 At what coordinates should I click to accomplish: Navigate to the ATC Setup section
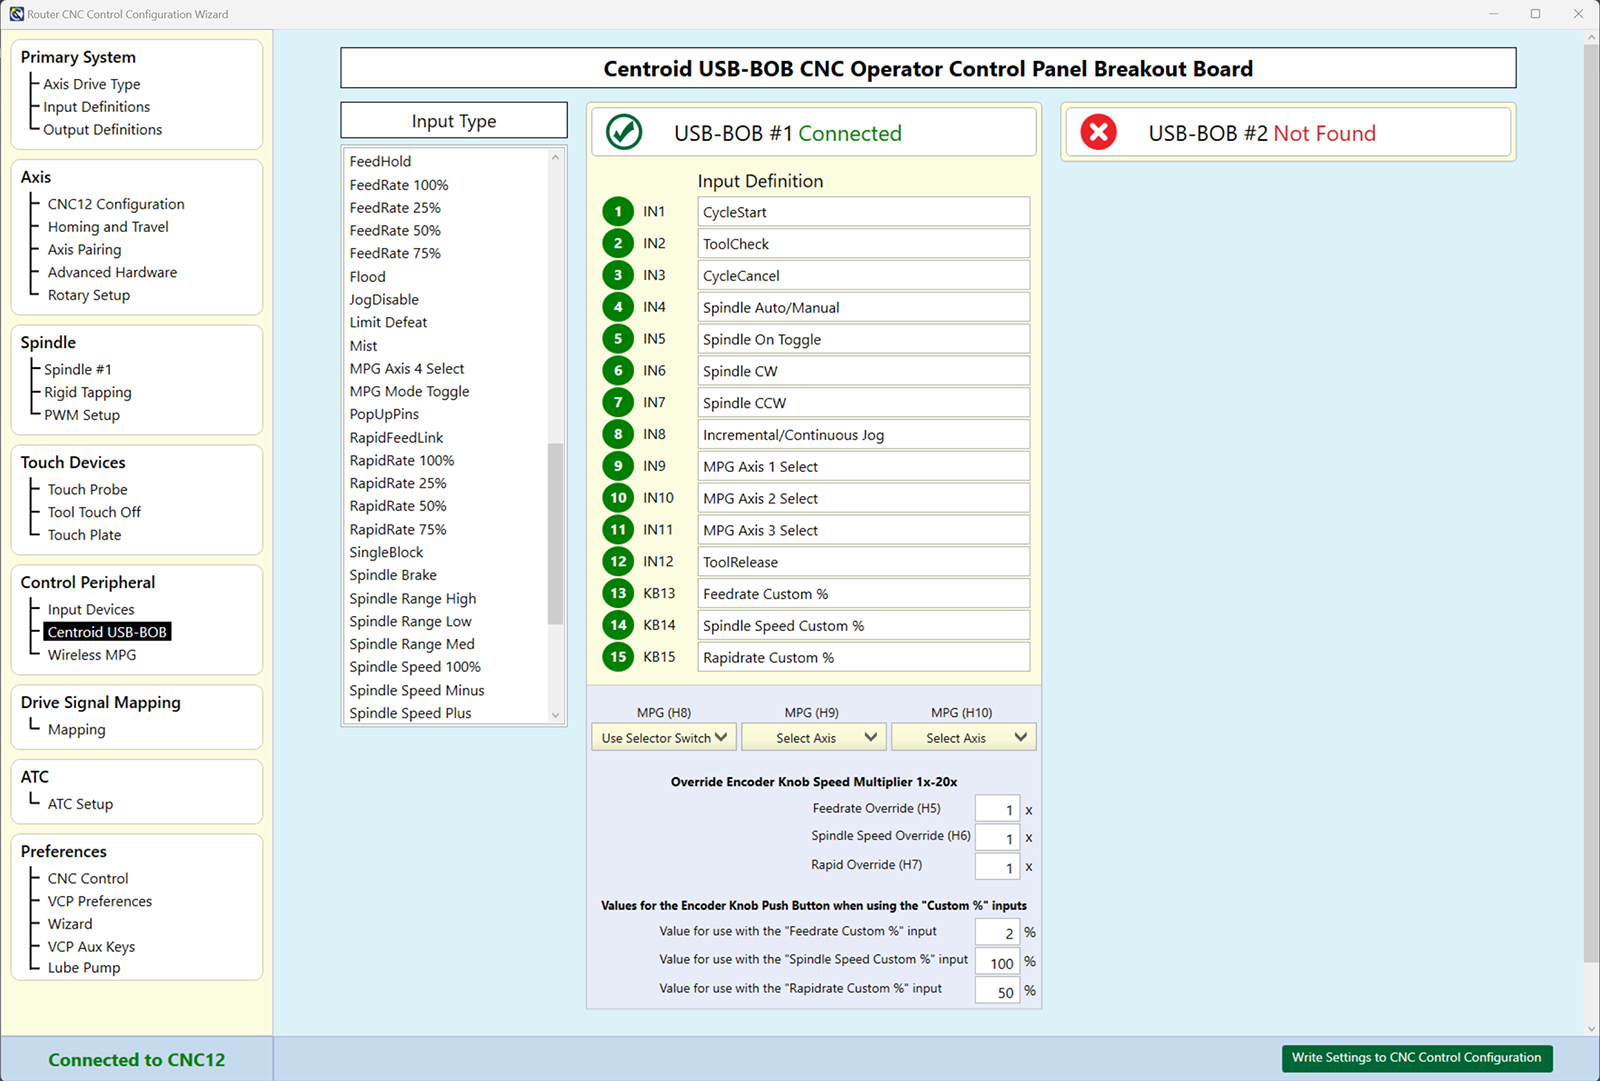pyautogui.click(x=80, y=804)
